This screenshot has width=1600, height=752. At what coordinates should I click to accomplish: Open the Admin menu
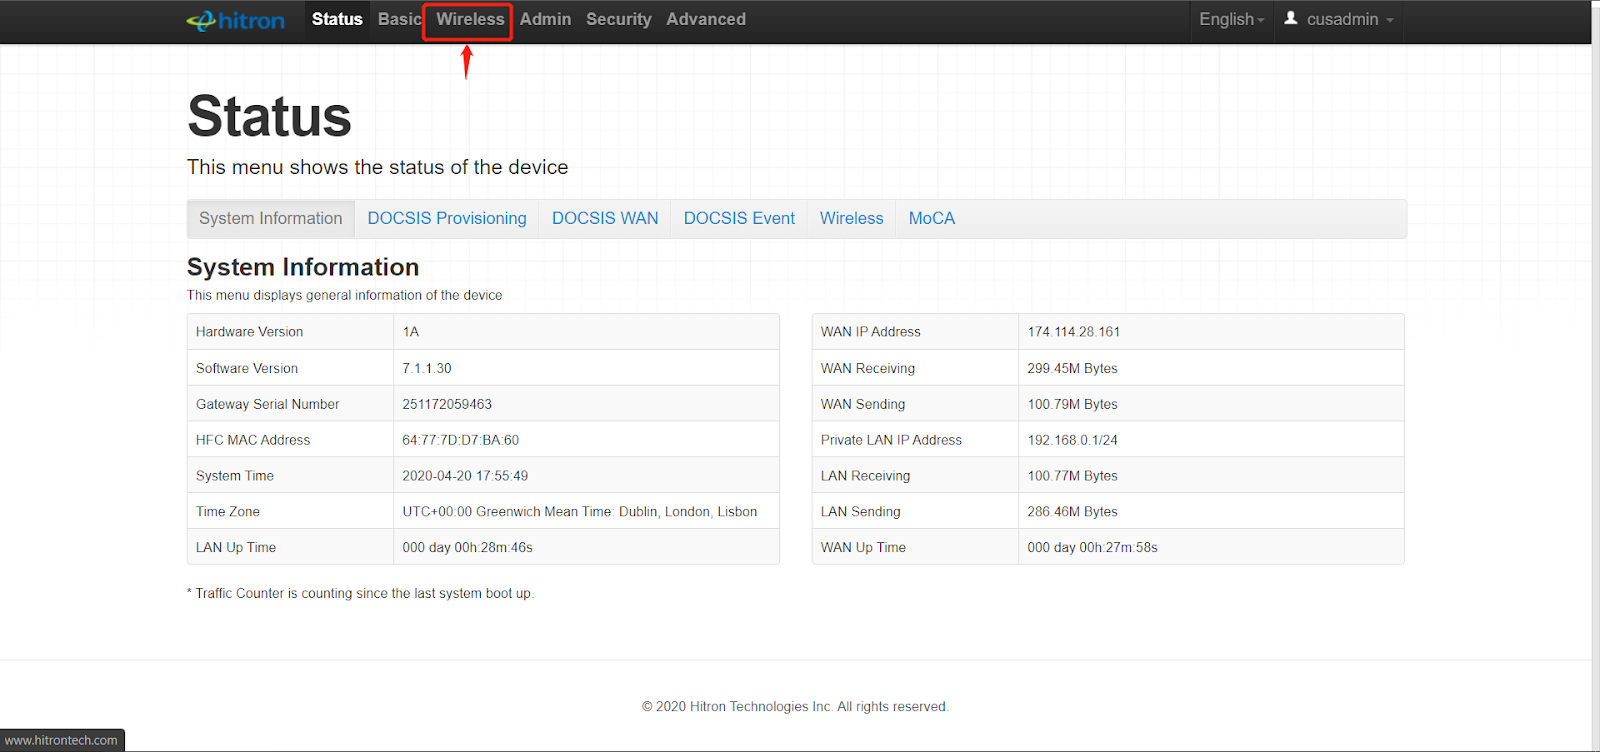545,19
